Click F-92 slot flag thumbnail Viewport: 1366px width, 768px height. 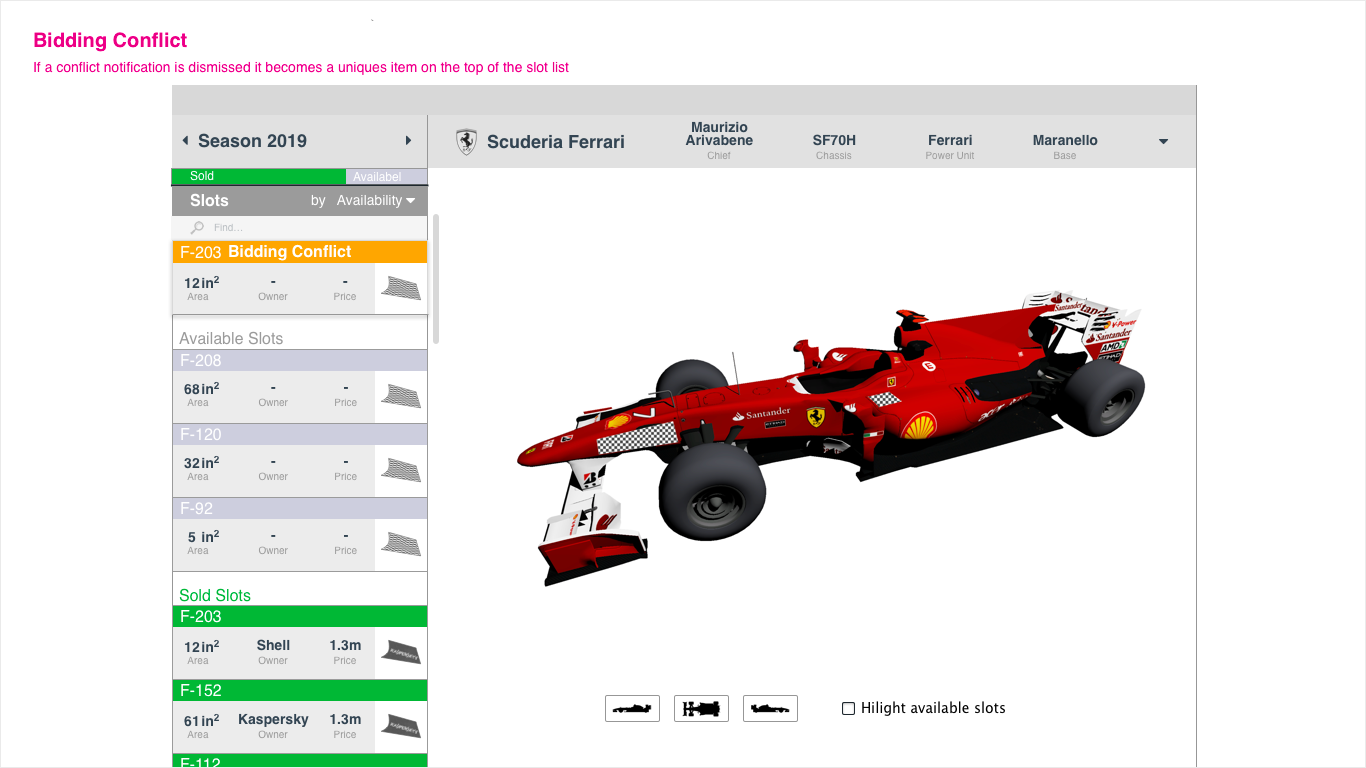click(401, 544)
